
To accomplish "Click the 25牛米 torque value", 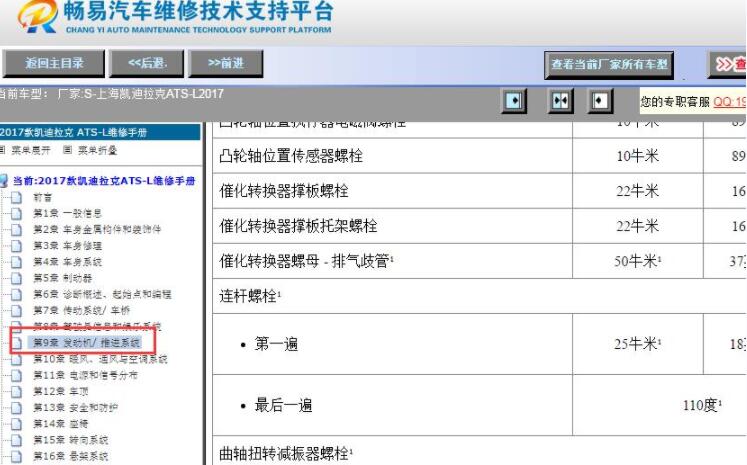I will 637,344.
